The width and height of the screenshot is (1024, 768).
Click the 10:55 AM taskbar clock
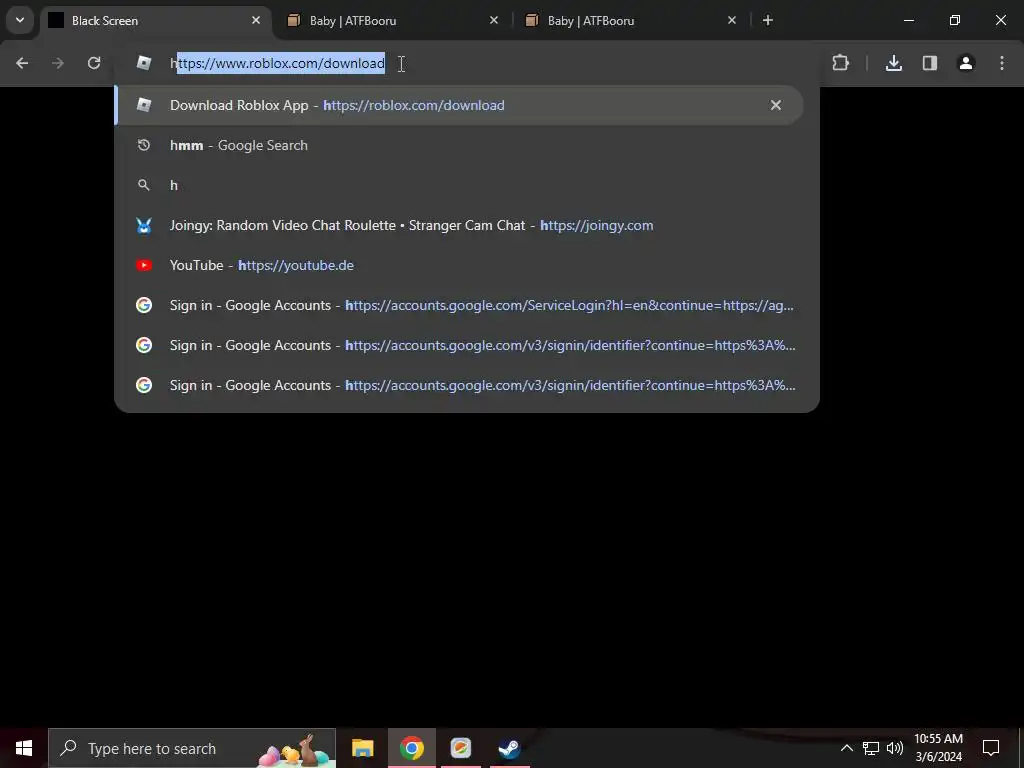[x=938, y=748]
